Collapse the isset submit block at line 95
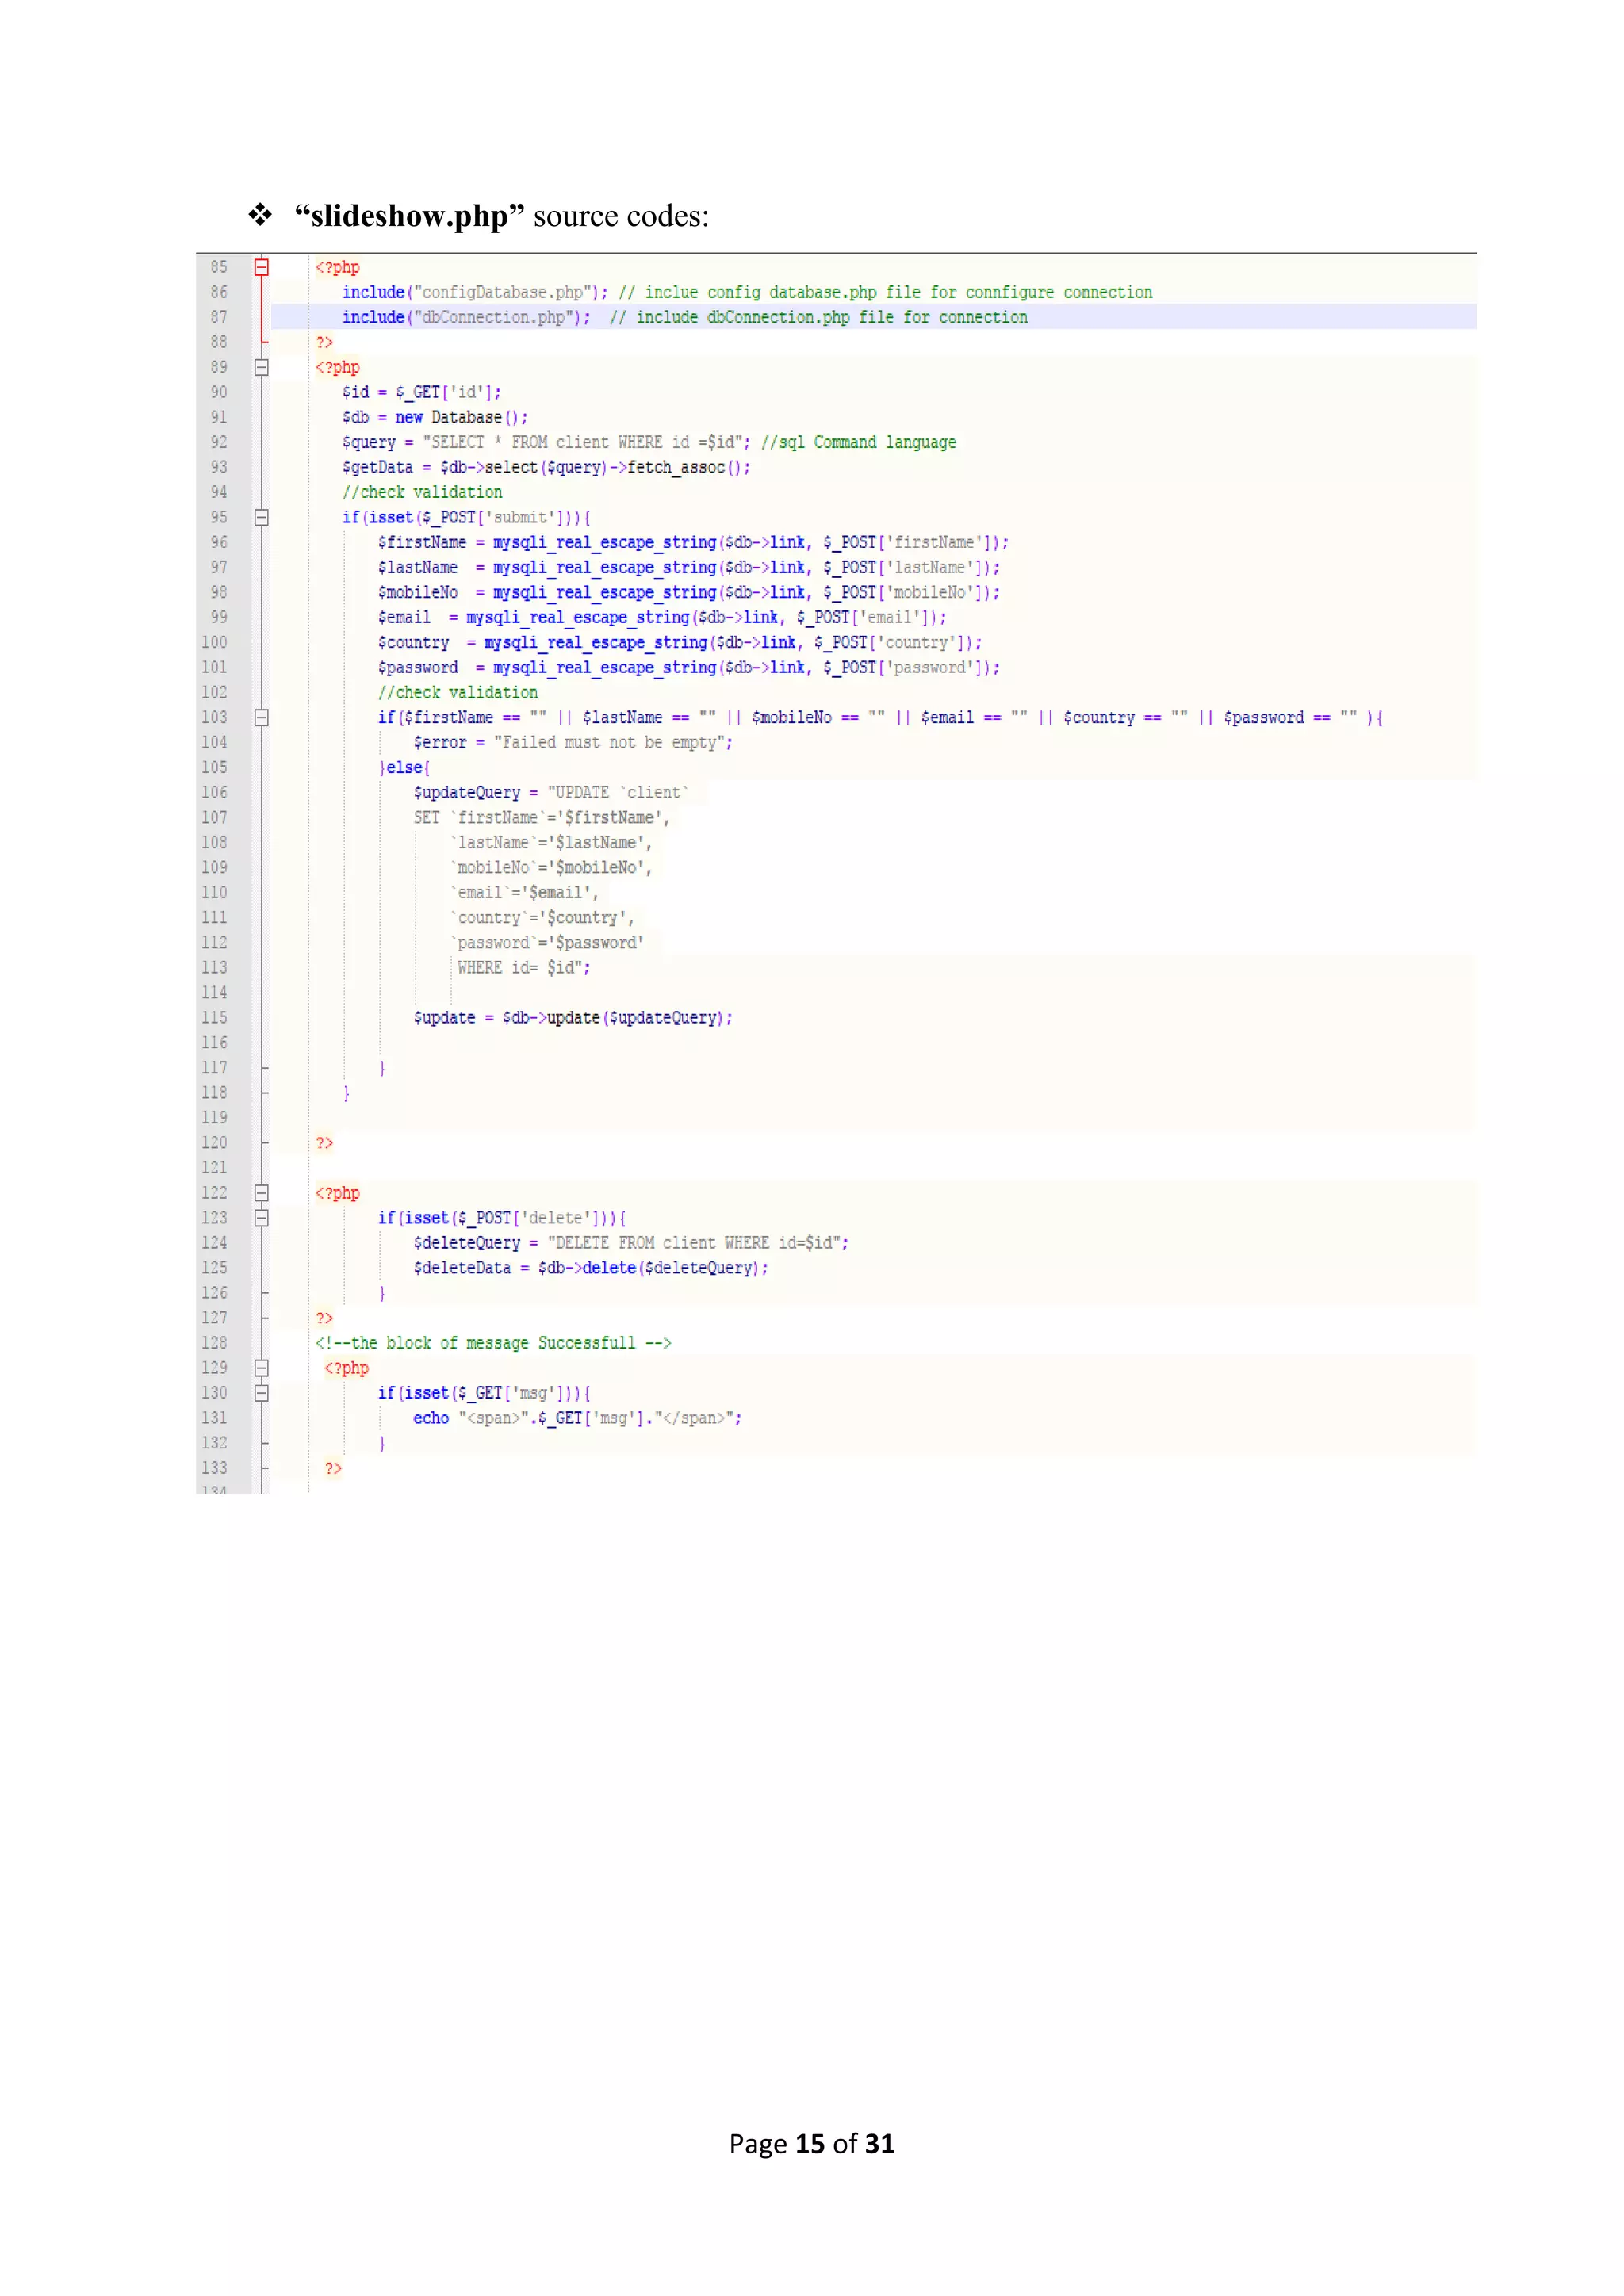This screenshot has height=2296, width=1624. [x=261, y=517]
